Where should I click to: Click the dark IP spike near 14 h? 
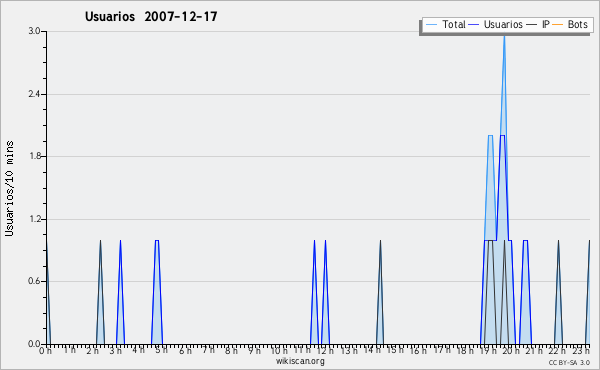pyautogui.click(x=380, y=291)
